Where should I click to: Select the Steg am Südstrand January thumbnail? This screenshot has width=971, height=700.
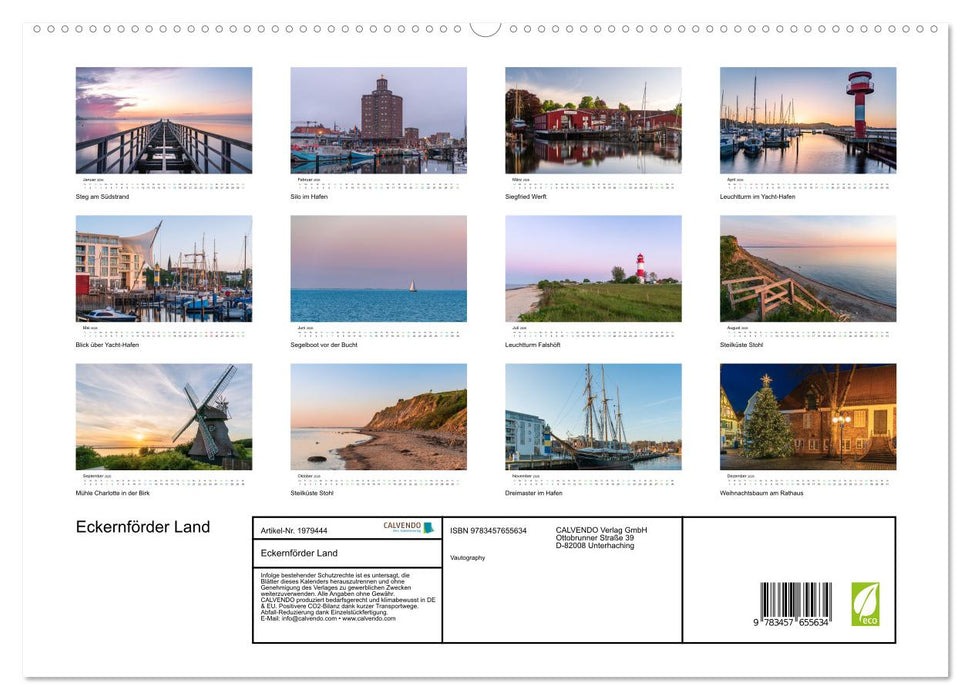point(163,120)
